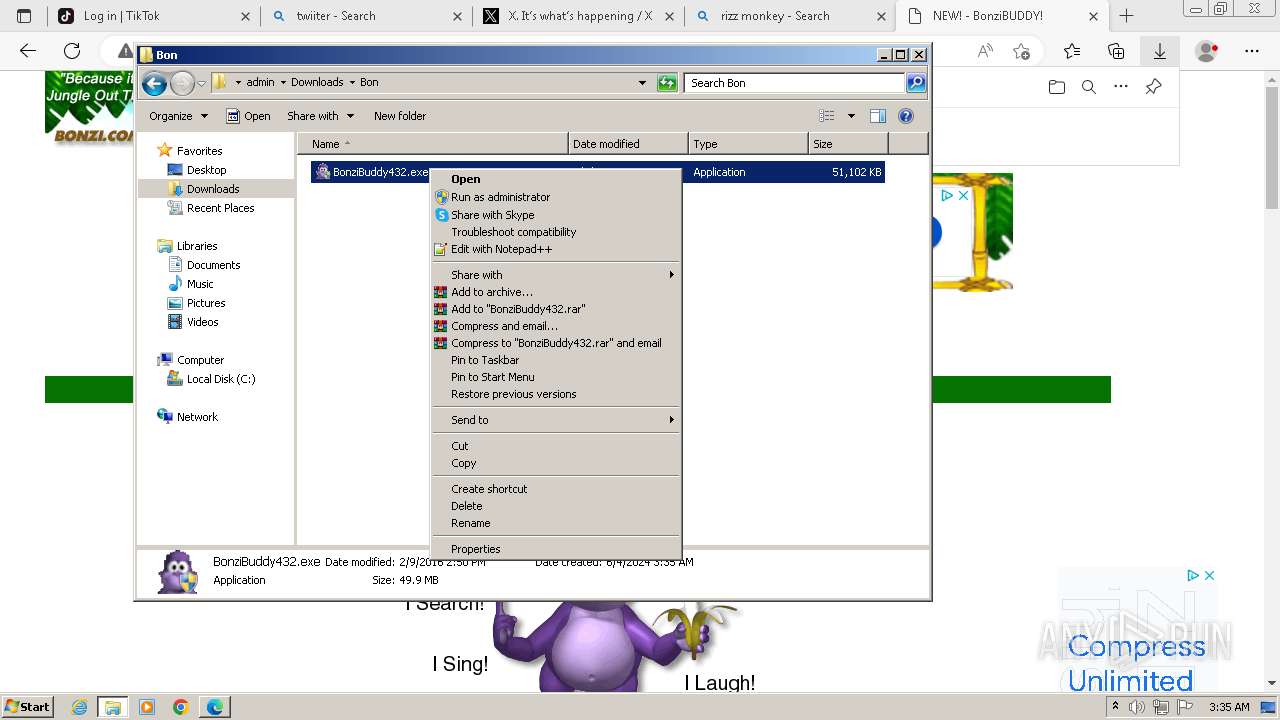Click Explorer Back navigation arrow
Viewport: 1280px width, 720px height.
154,83
